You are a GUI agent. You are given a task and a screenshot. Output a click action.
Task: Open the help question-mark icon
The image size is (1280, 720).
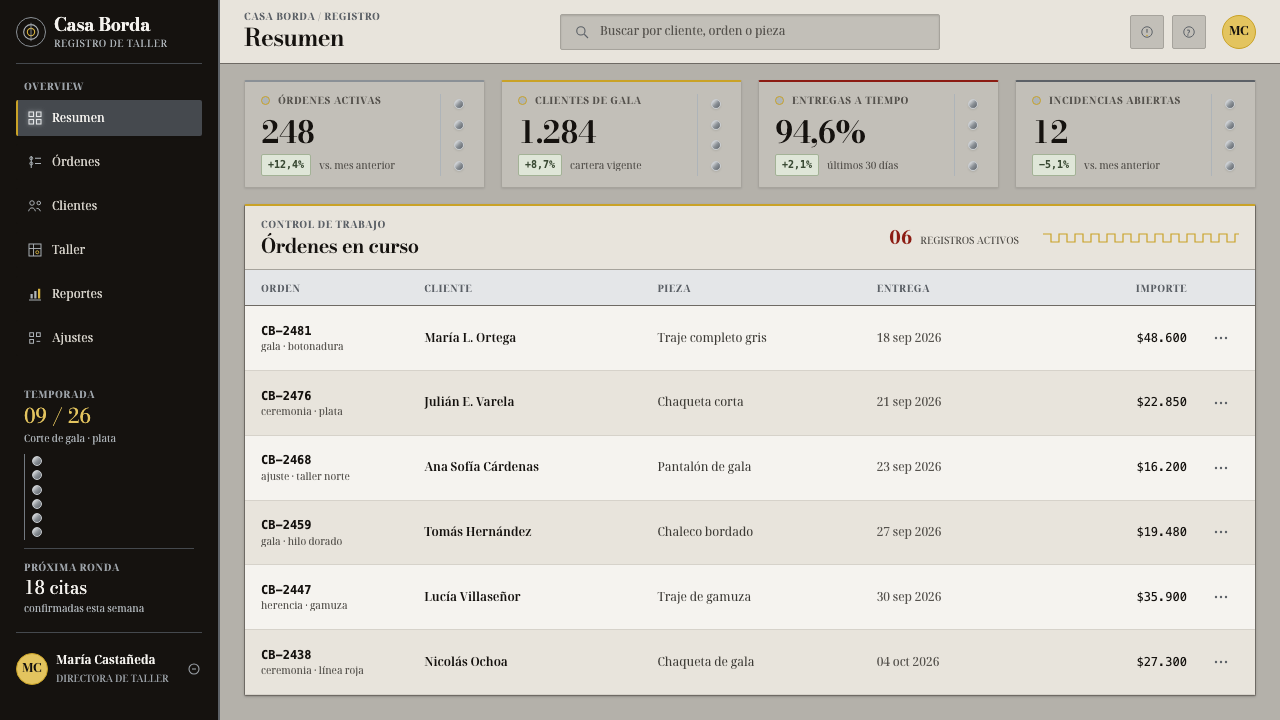point(1189,32)
